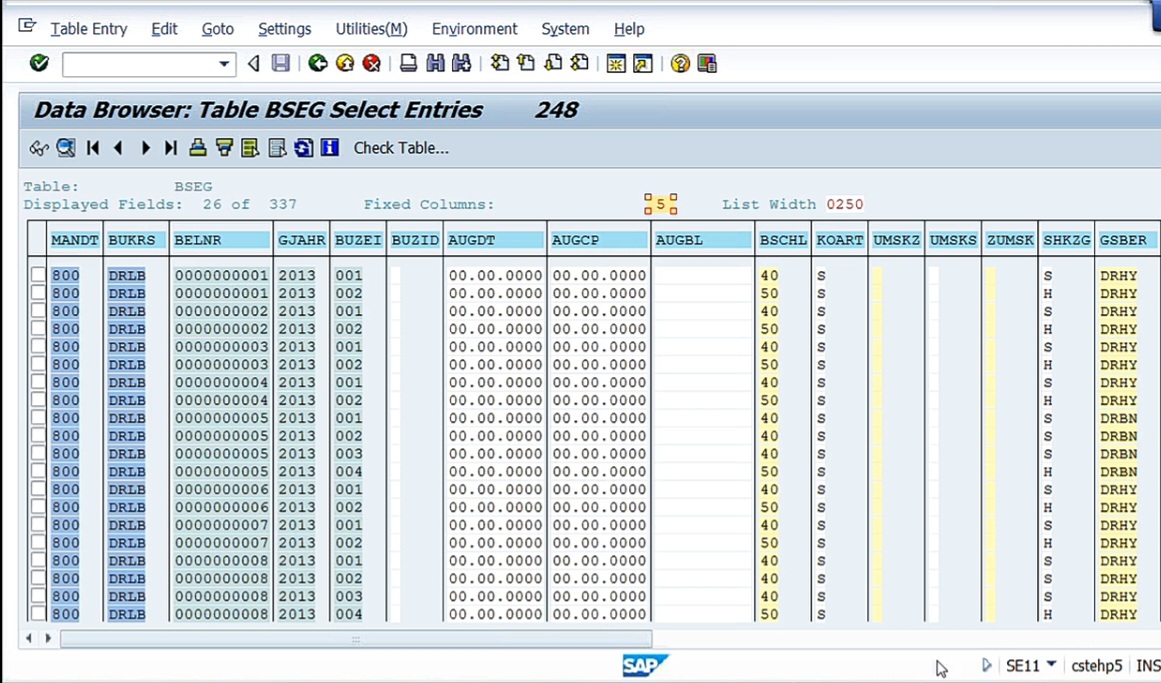1161x683 pixels.
Task: Click the AUGDT column header
Action: pyautogui.click(x=495, y=240)
